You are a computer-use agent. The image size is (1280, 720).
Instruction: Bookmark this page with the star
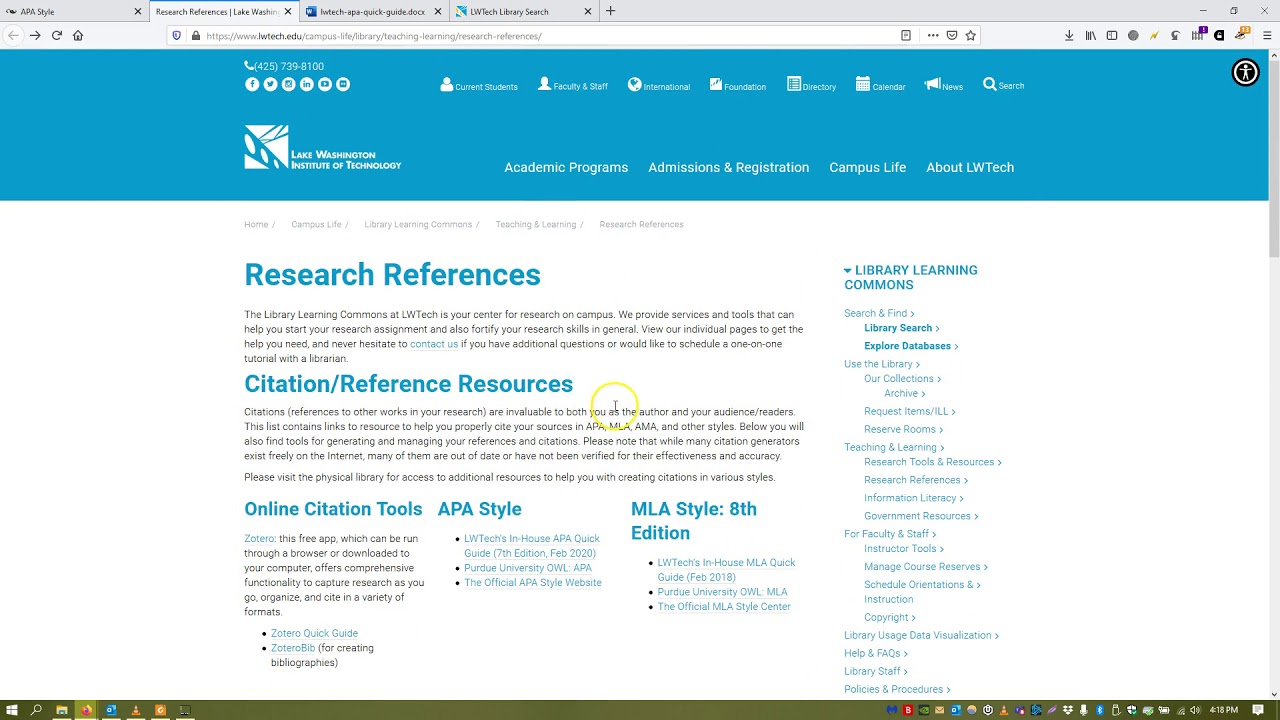(x=970, y=35)
